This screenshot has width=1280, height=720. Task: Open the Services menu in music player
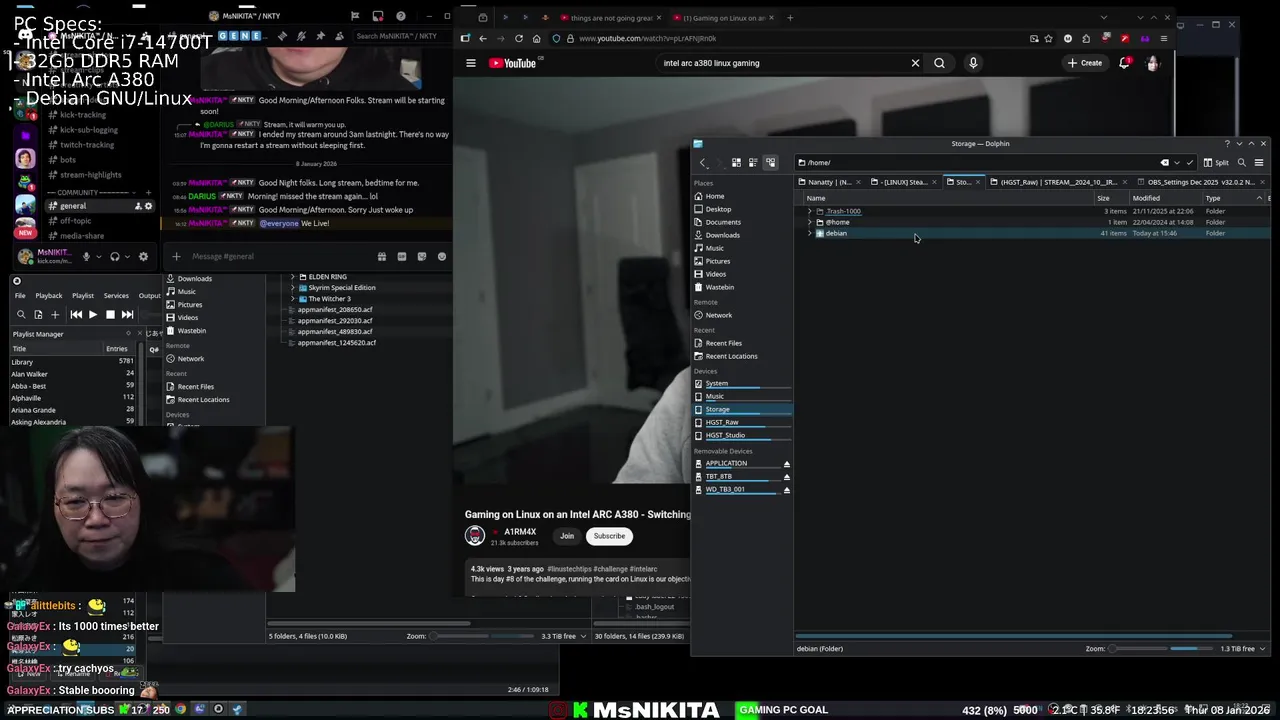(x=116, y=296)
